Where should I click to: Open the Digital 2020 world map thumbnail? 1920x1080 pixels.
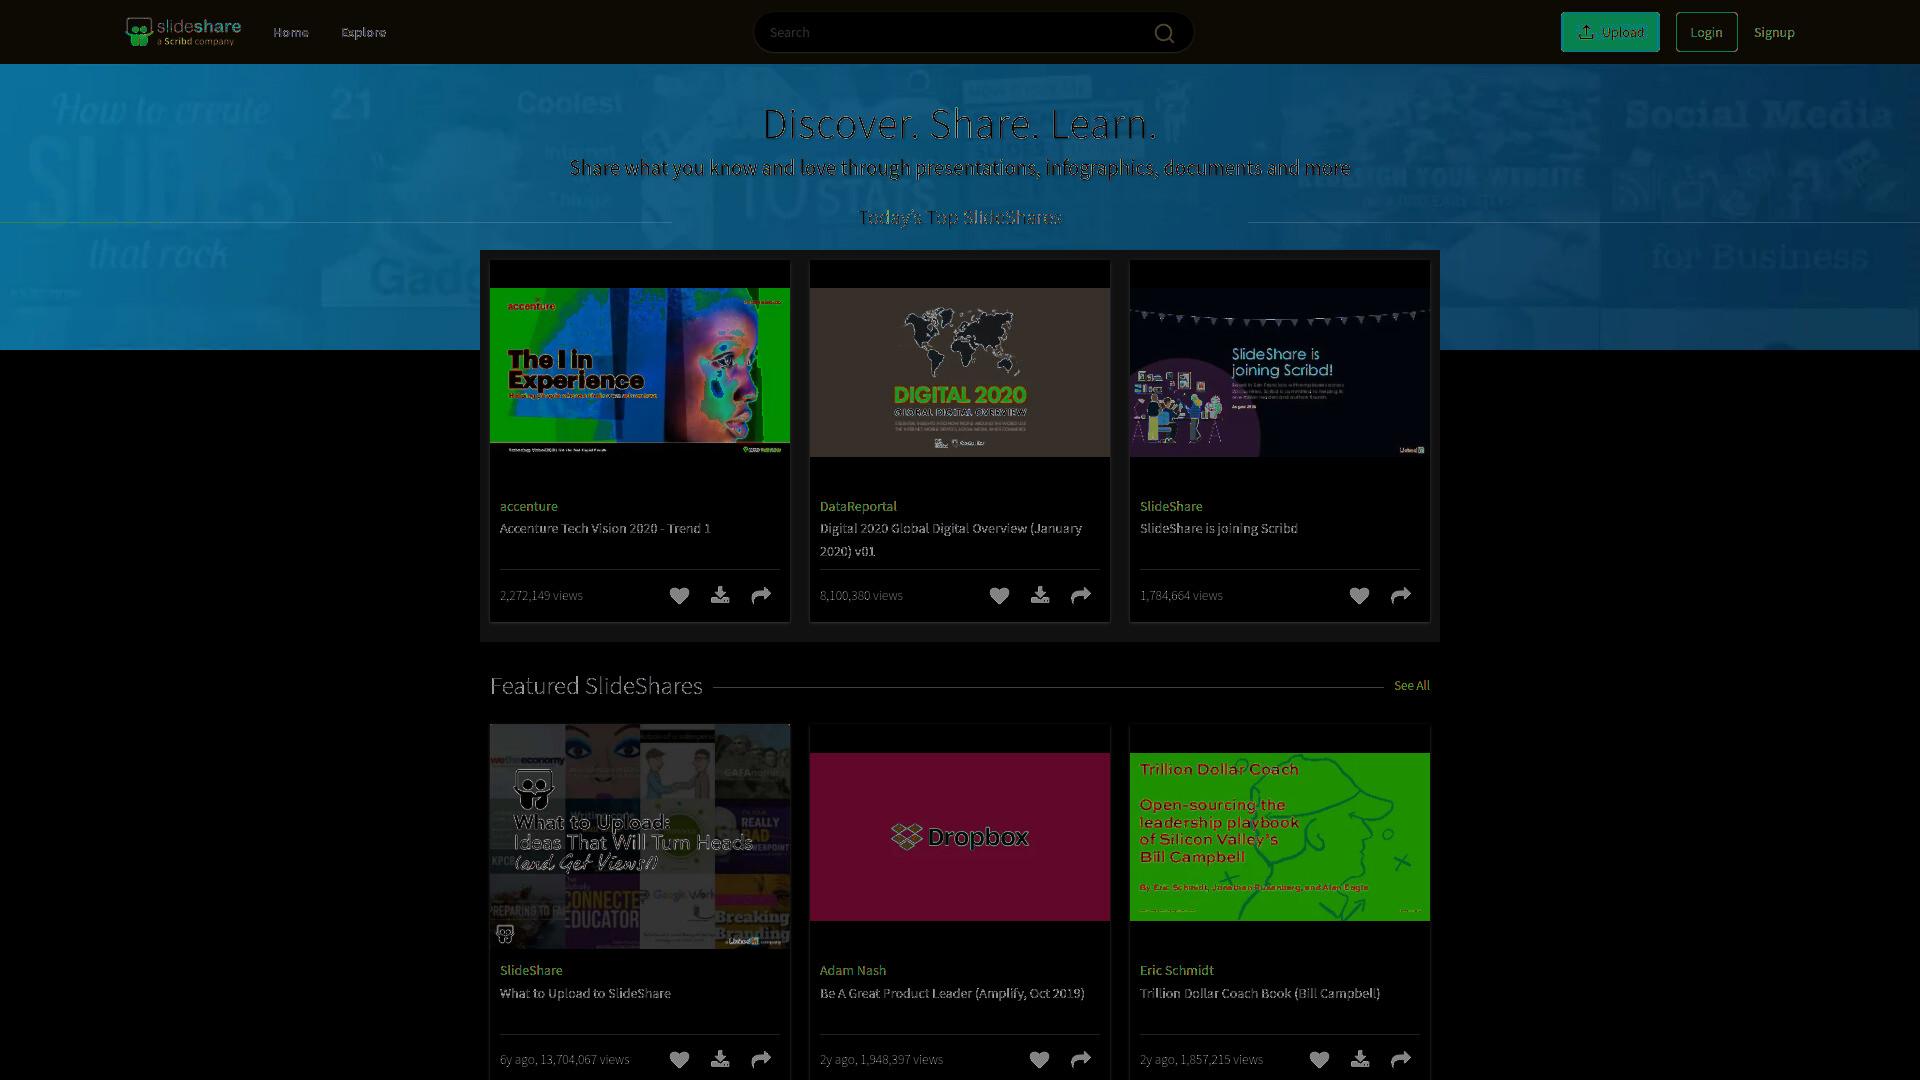click(x=960, y=373)
